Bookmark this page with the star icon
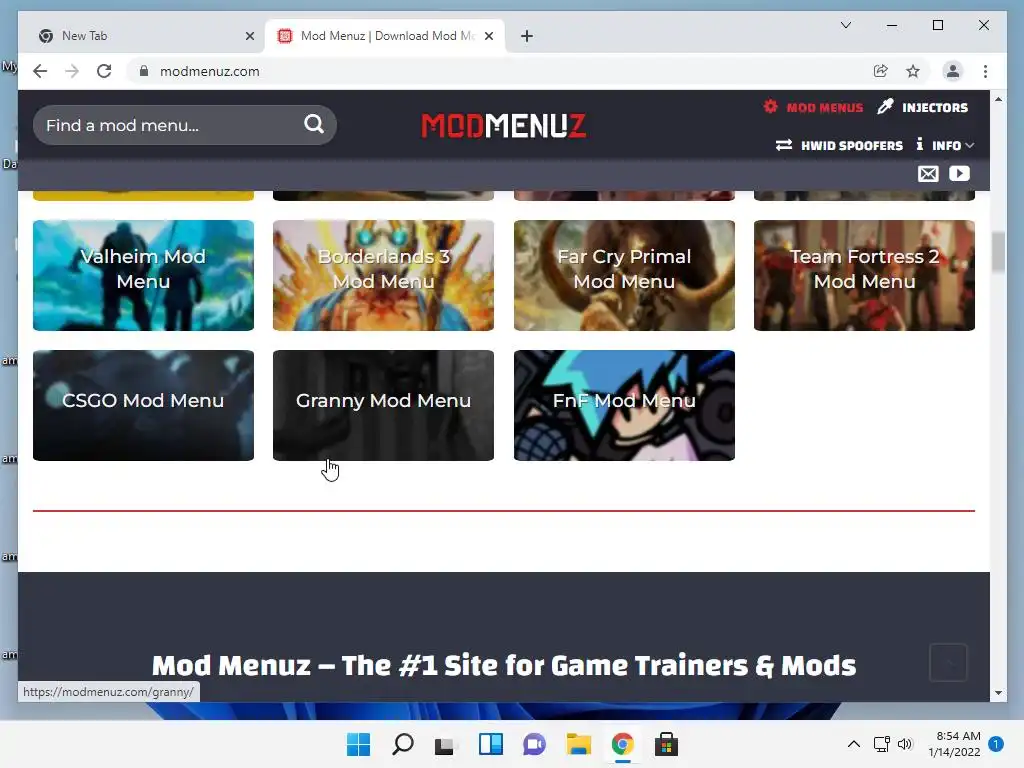1024x768 pixels. coord(913,71)
